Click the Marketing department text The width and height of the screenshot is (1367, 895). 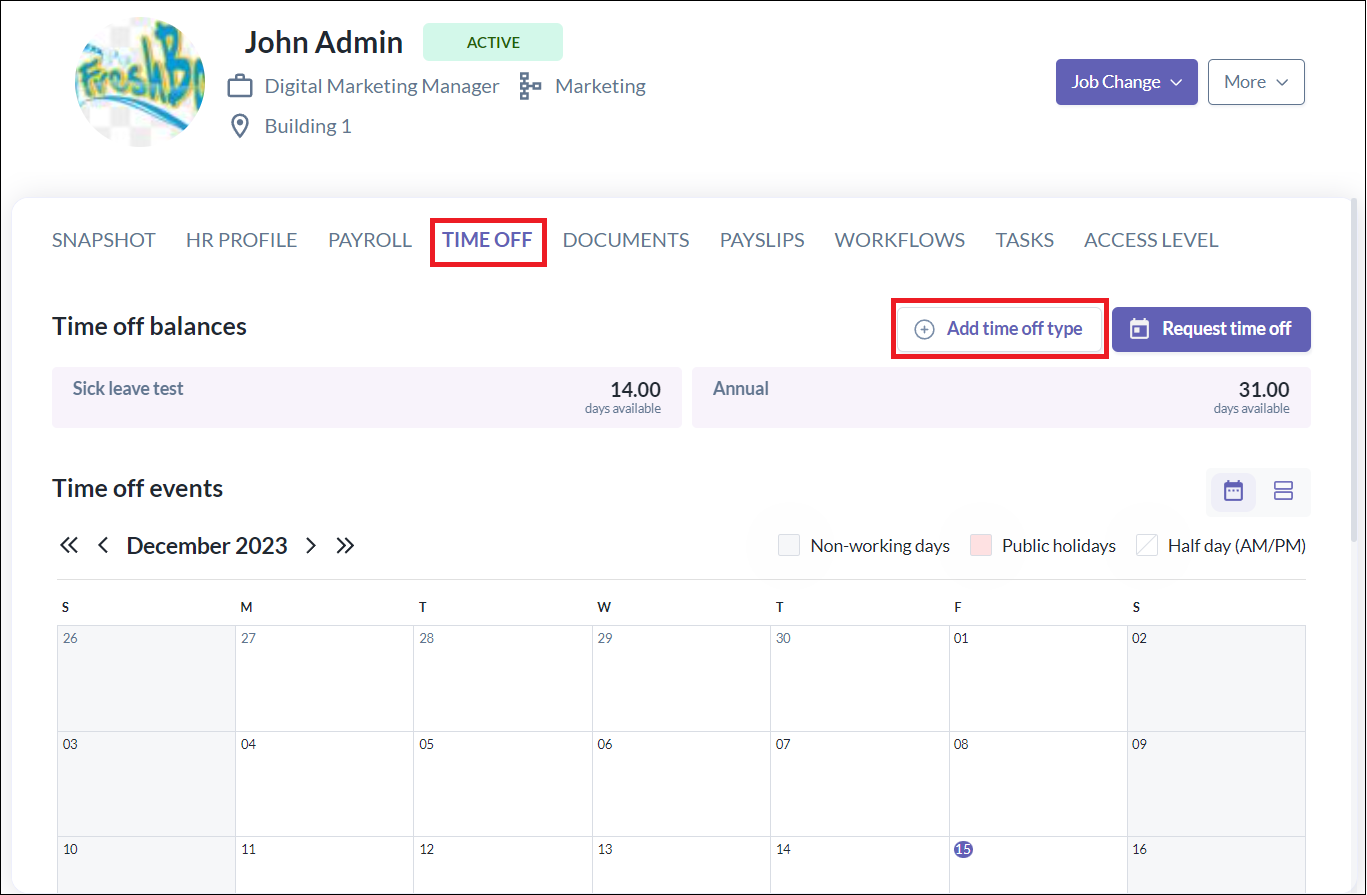600,86
